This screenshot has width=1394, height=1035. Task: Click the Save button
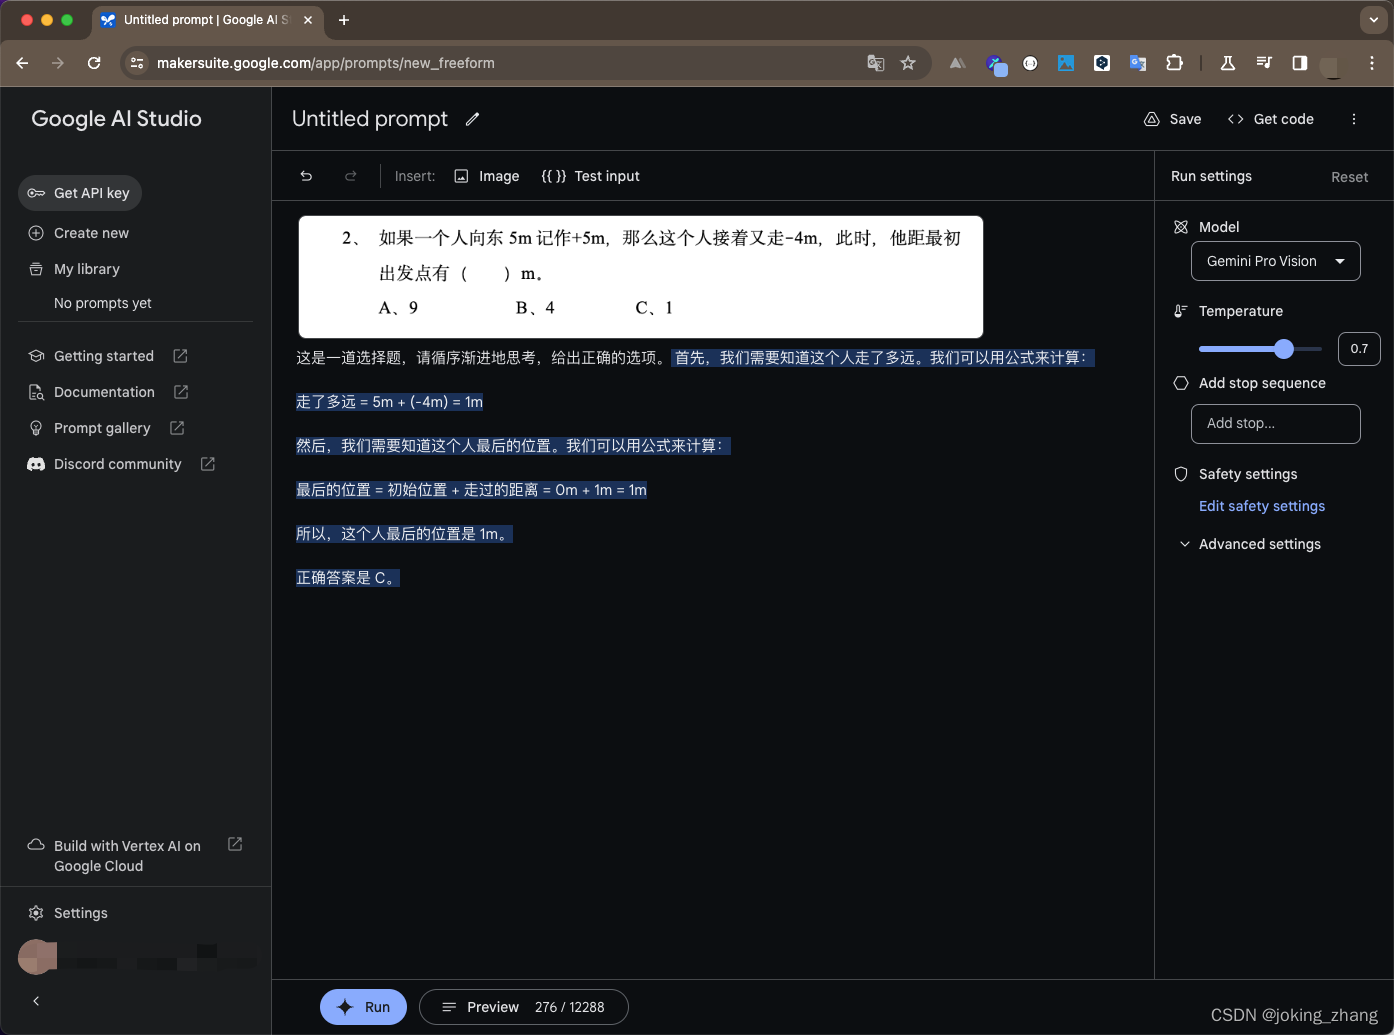point(1172,119)
